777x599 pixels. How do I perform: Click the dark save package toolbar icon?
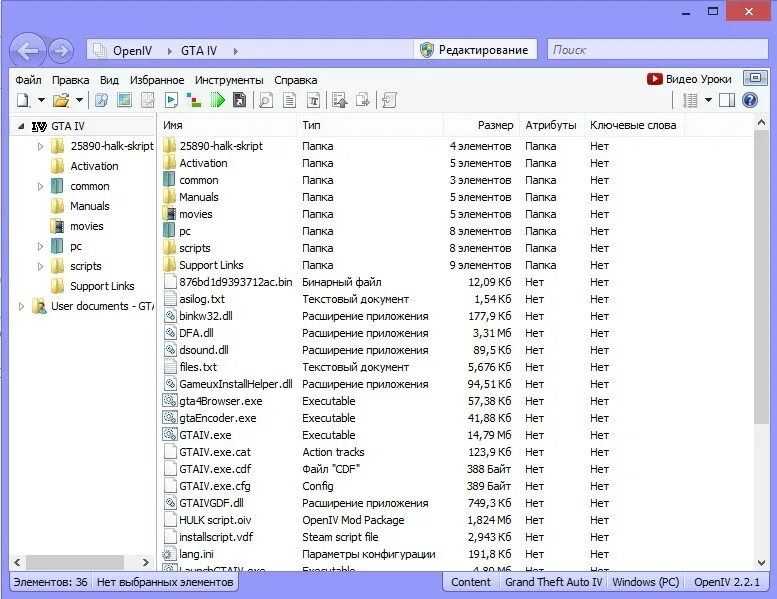240,101
